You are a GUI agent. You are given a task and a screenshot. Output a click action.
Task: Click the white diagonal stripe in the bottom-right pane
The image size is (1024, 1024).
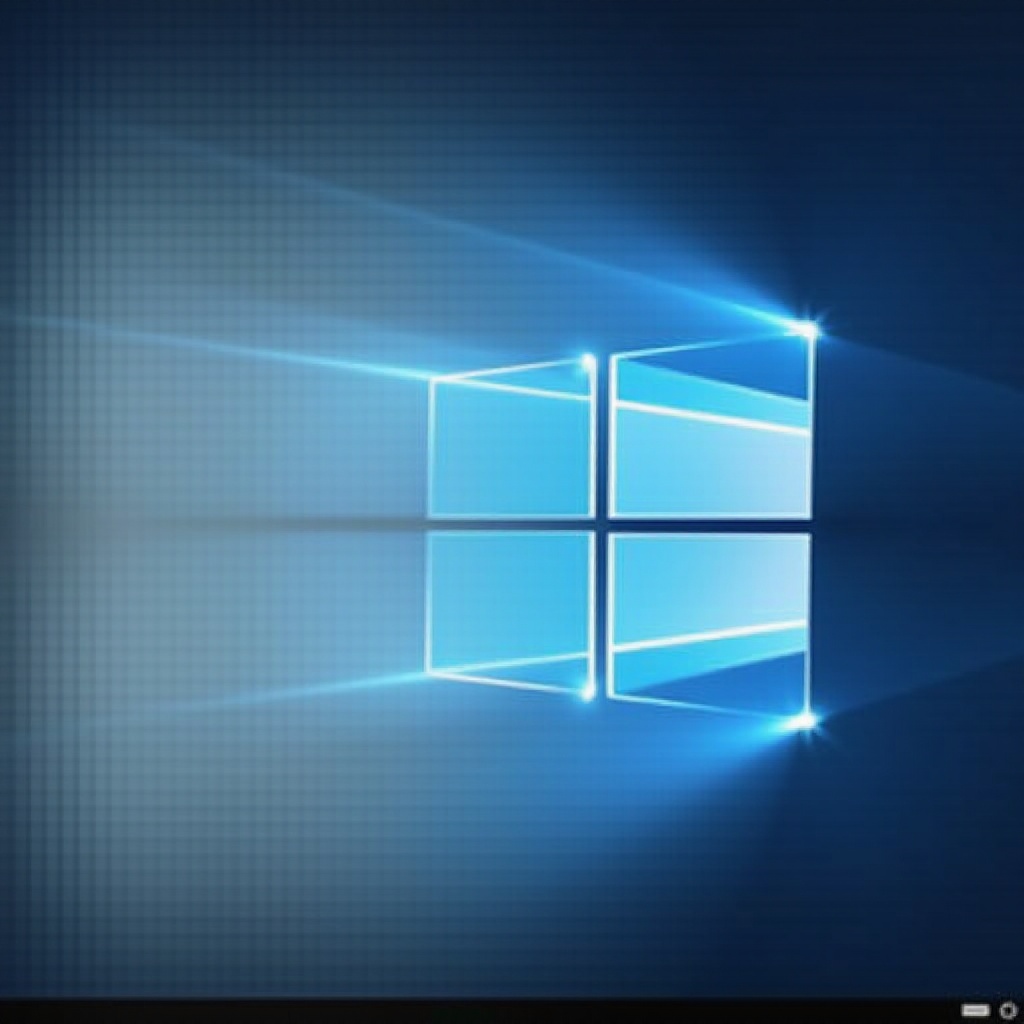pos(710,636)
